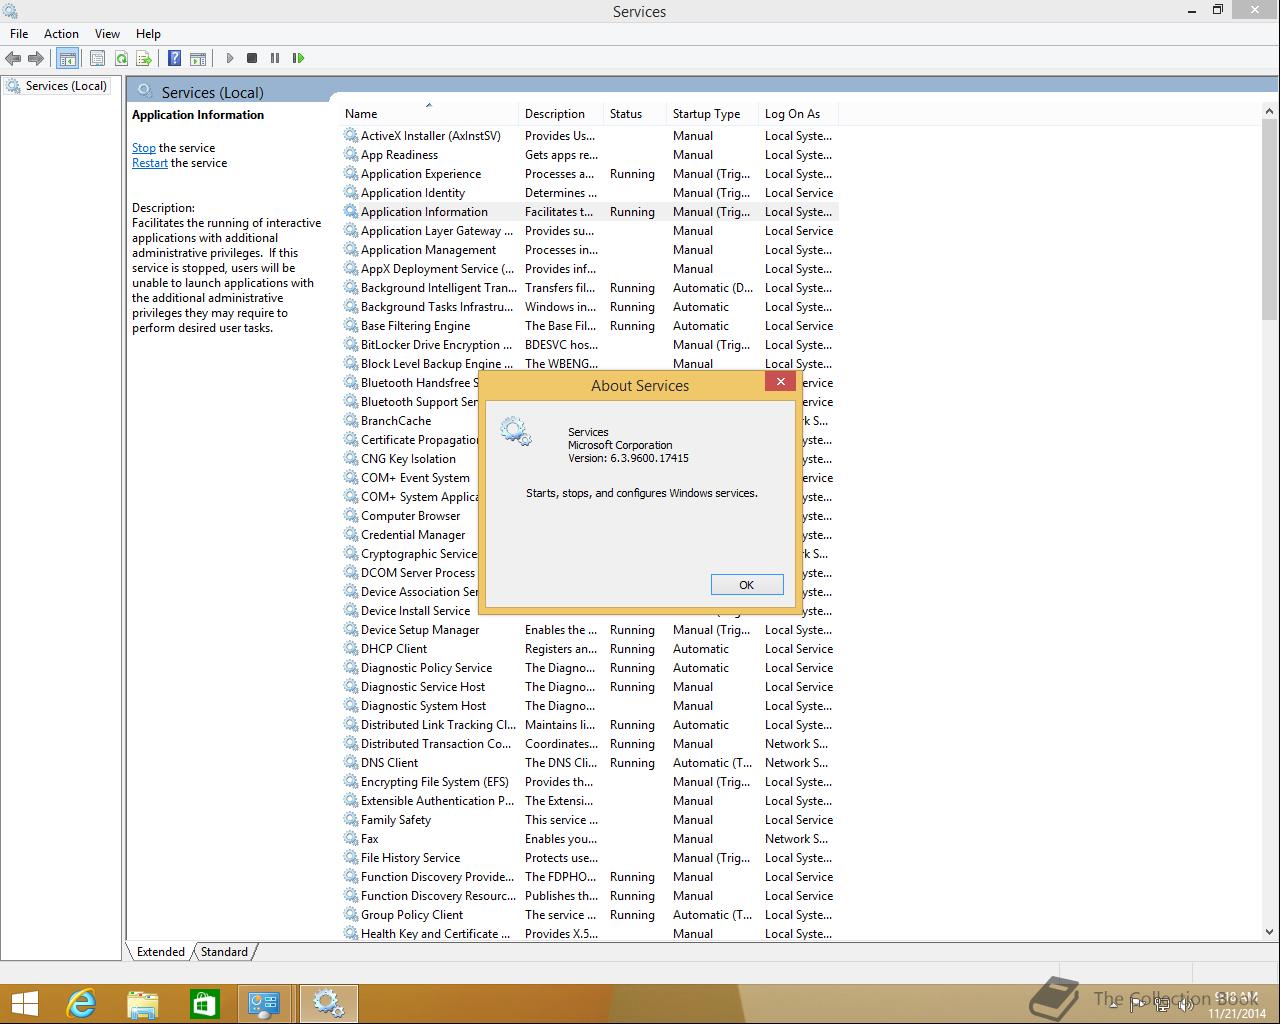This screenshot has width=1280, height=1024.
Task: Sort by the Startup Type column header
Action: tap(714, 114)
